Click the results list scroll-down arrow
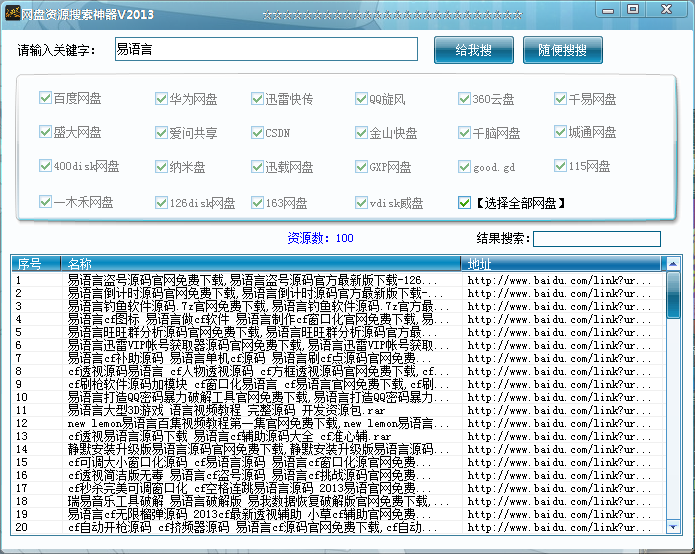Viewport: 695px width, 554px height. (673, 527)
